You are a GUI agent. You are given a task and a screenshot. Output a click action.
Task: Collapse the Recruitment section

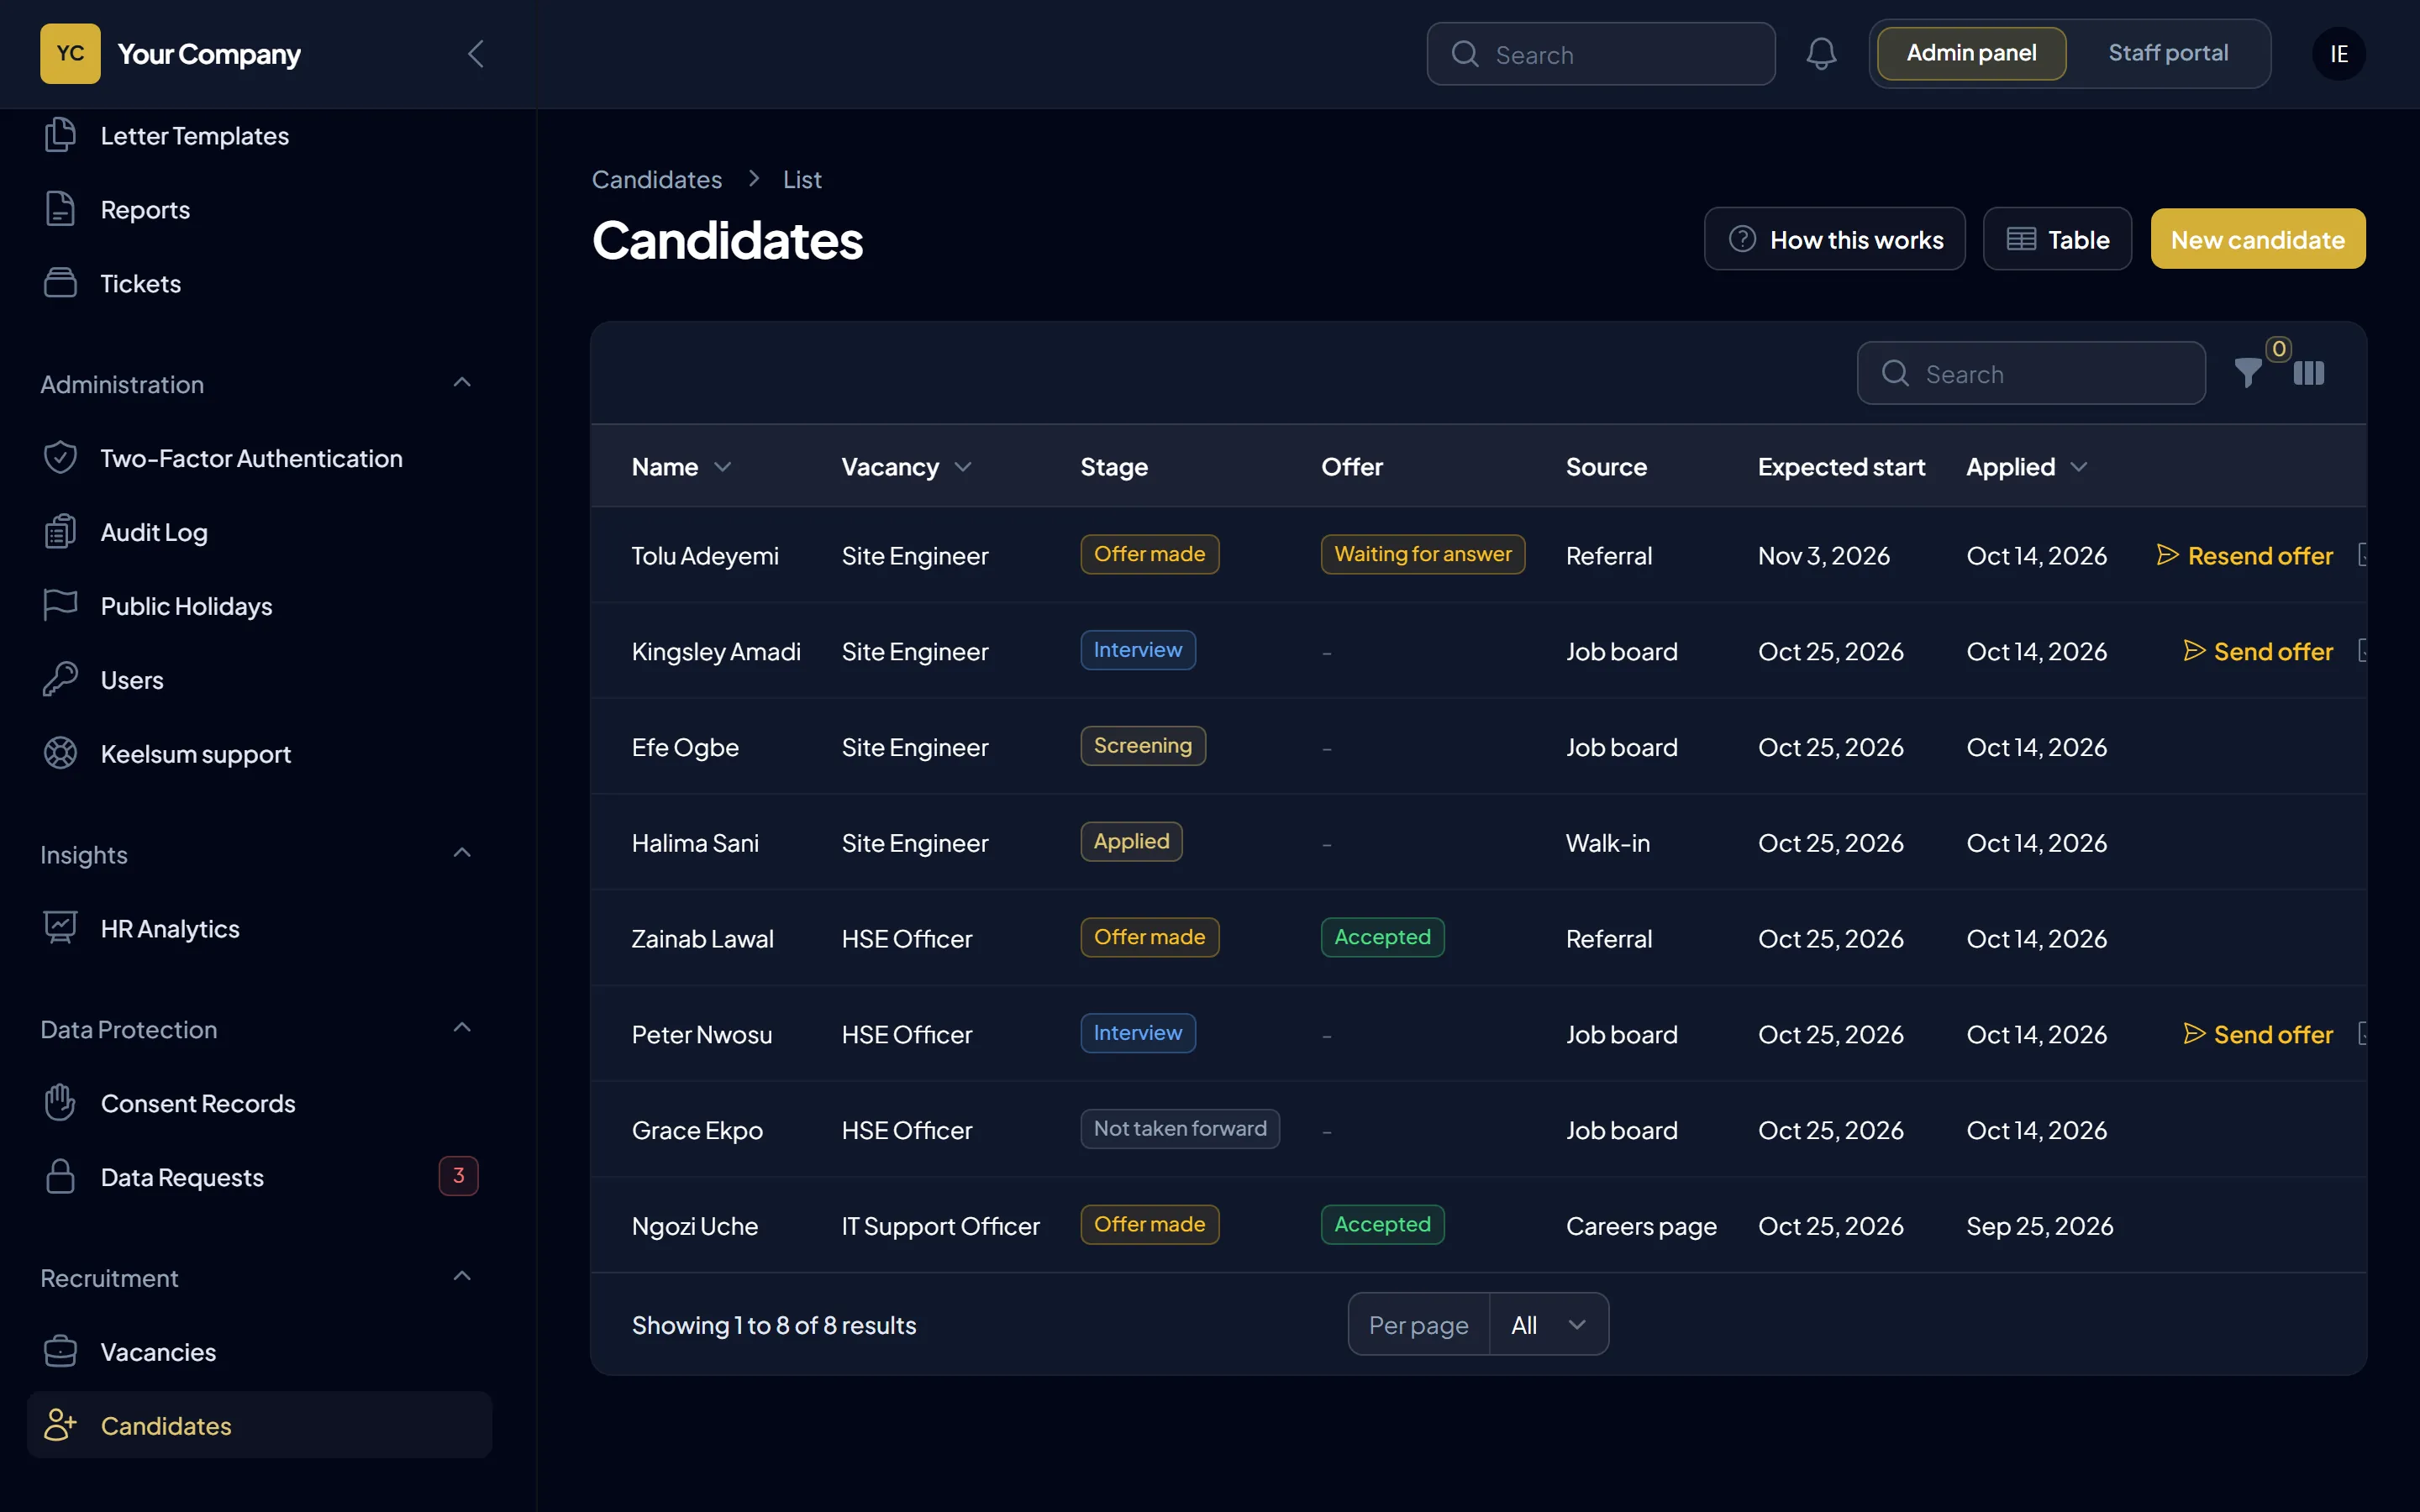tap(462, 1276)
